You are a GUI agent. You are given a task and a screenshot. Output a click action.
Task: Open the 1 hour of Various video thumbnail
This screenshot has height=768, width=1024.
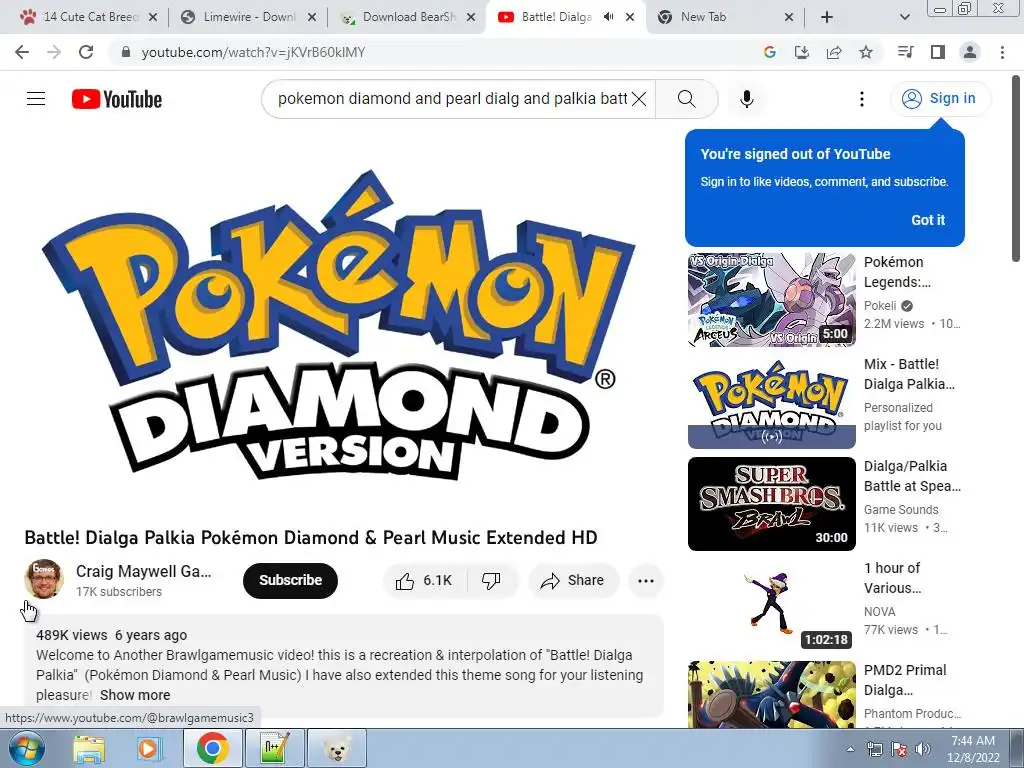point(771,606)
